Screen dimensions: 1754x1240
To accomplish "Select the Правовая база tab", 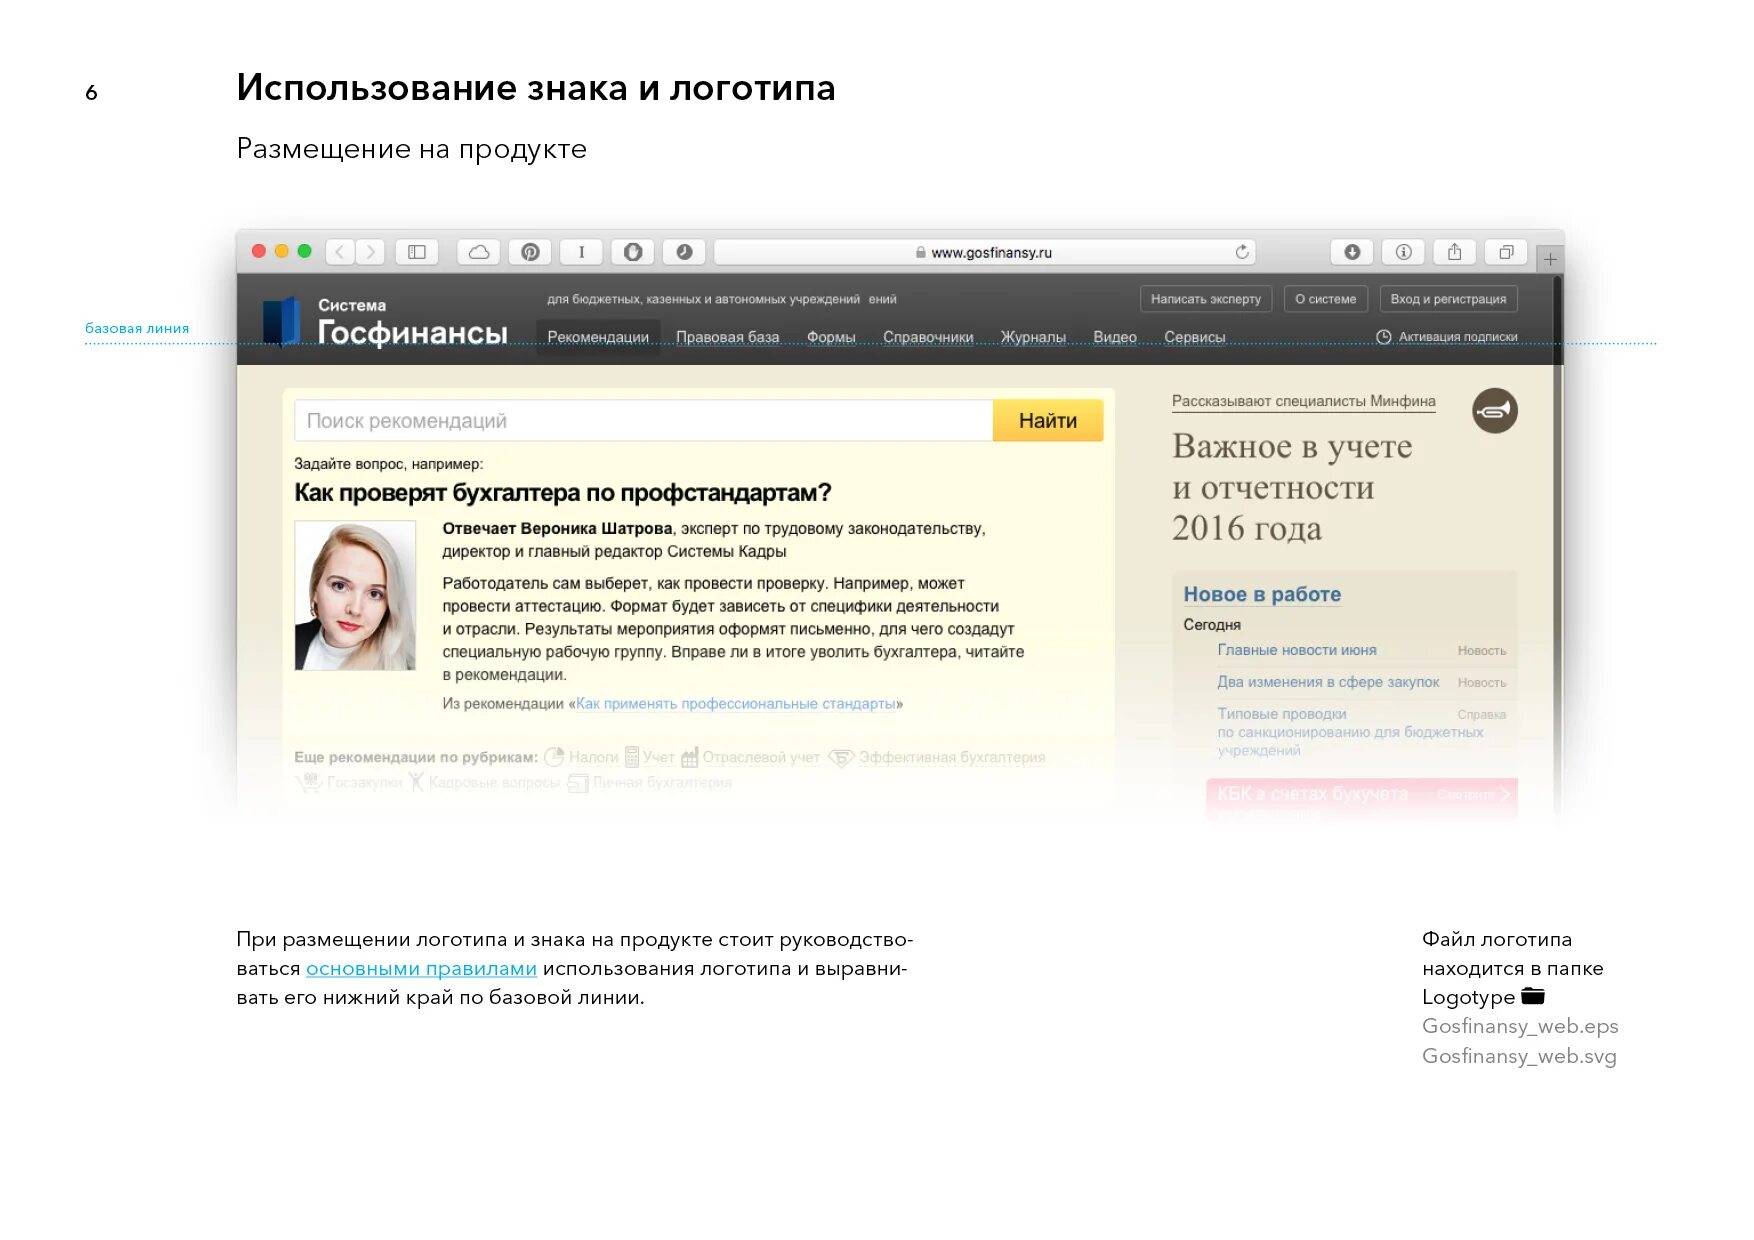I will (727, 337).
